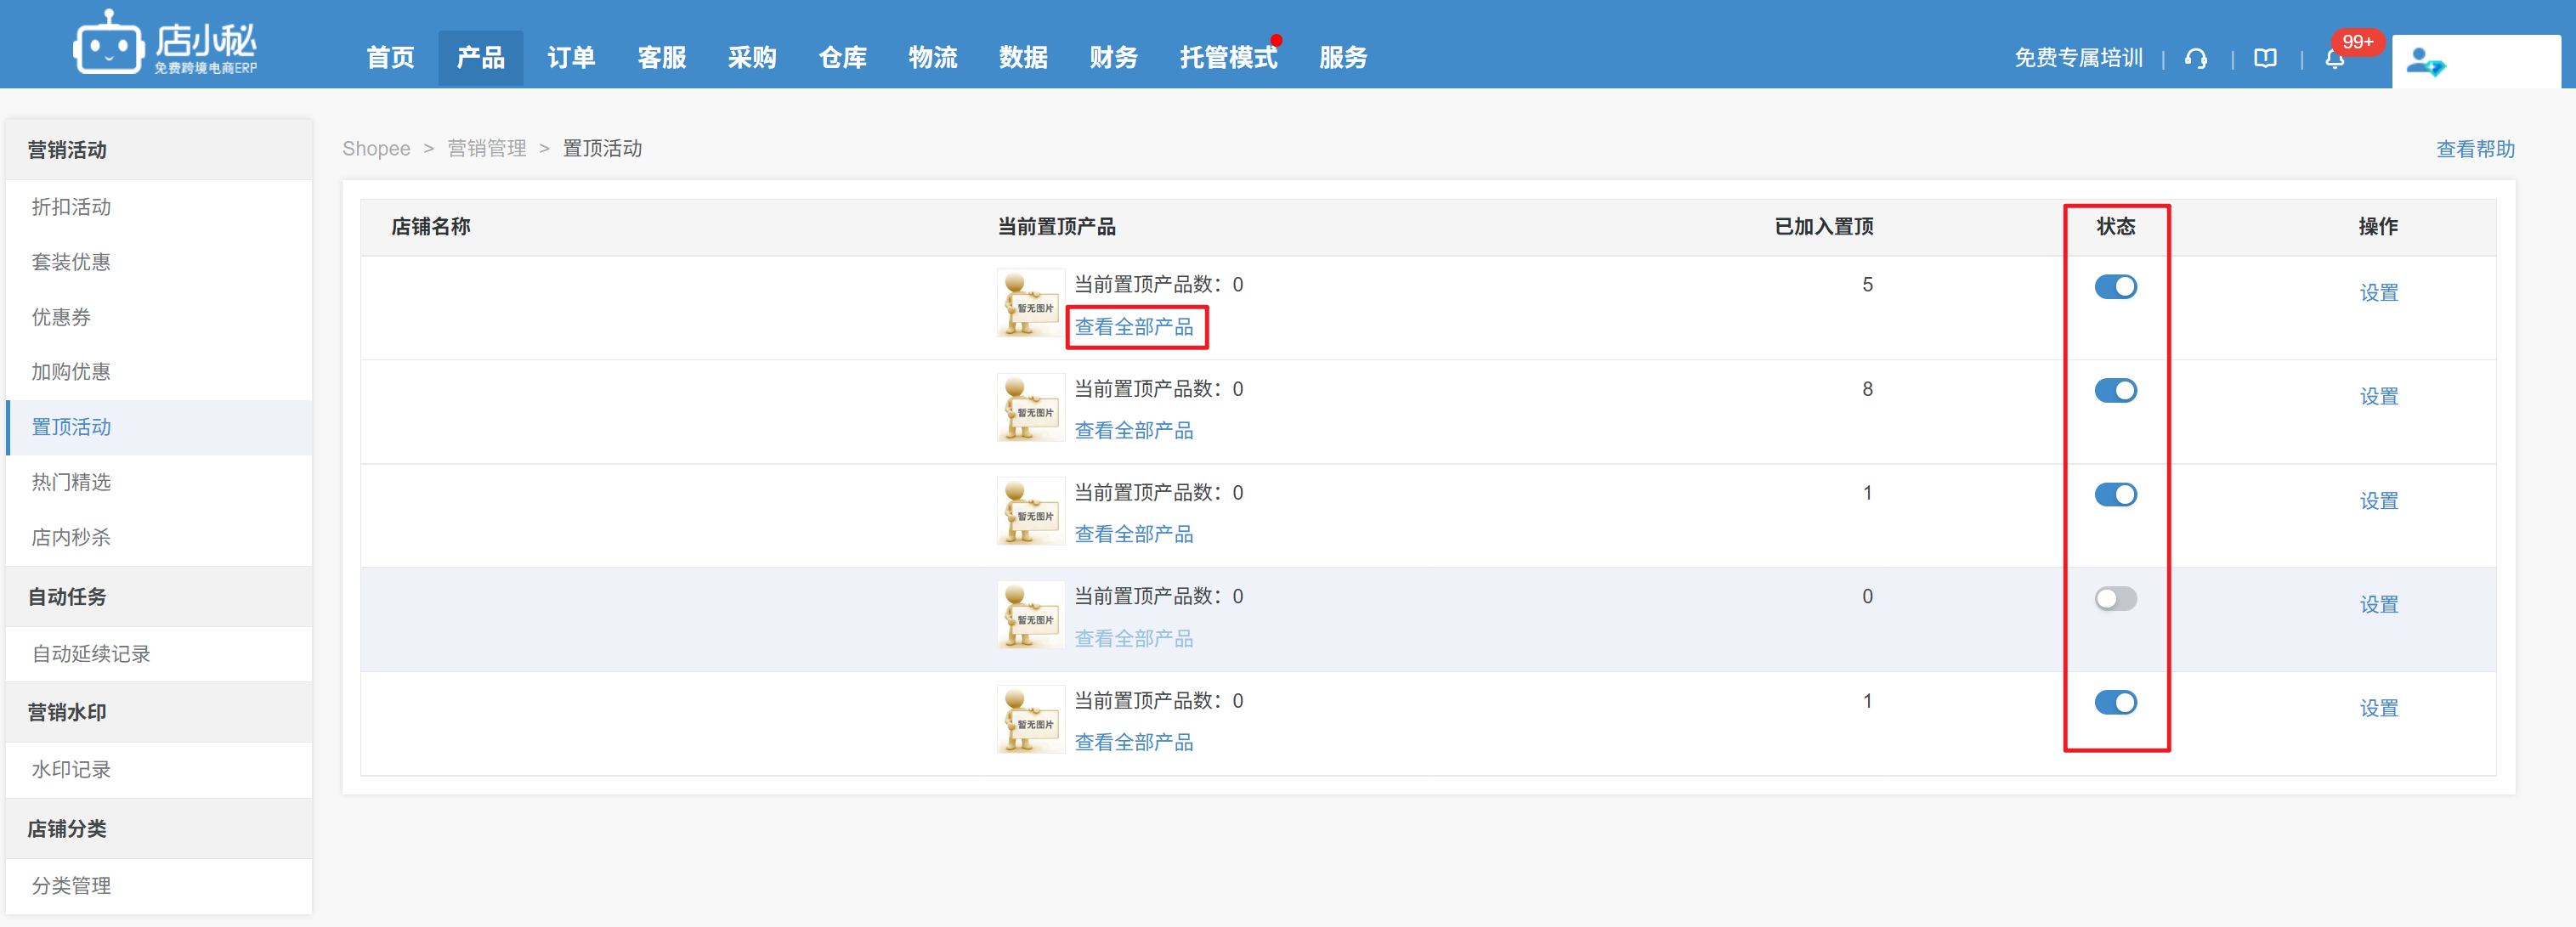Open the 查看帮助 link
The image size is (2576, 927).
pyautogui.click(x=2474, y=149)
